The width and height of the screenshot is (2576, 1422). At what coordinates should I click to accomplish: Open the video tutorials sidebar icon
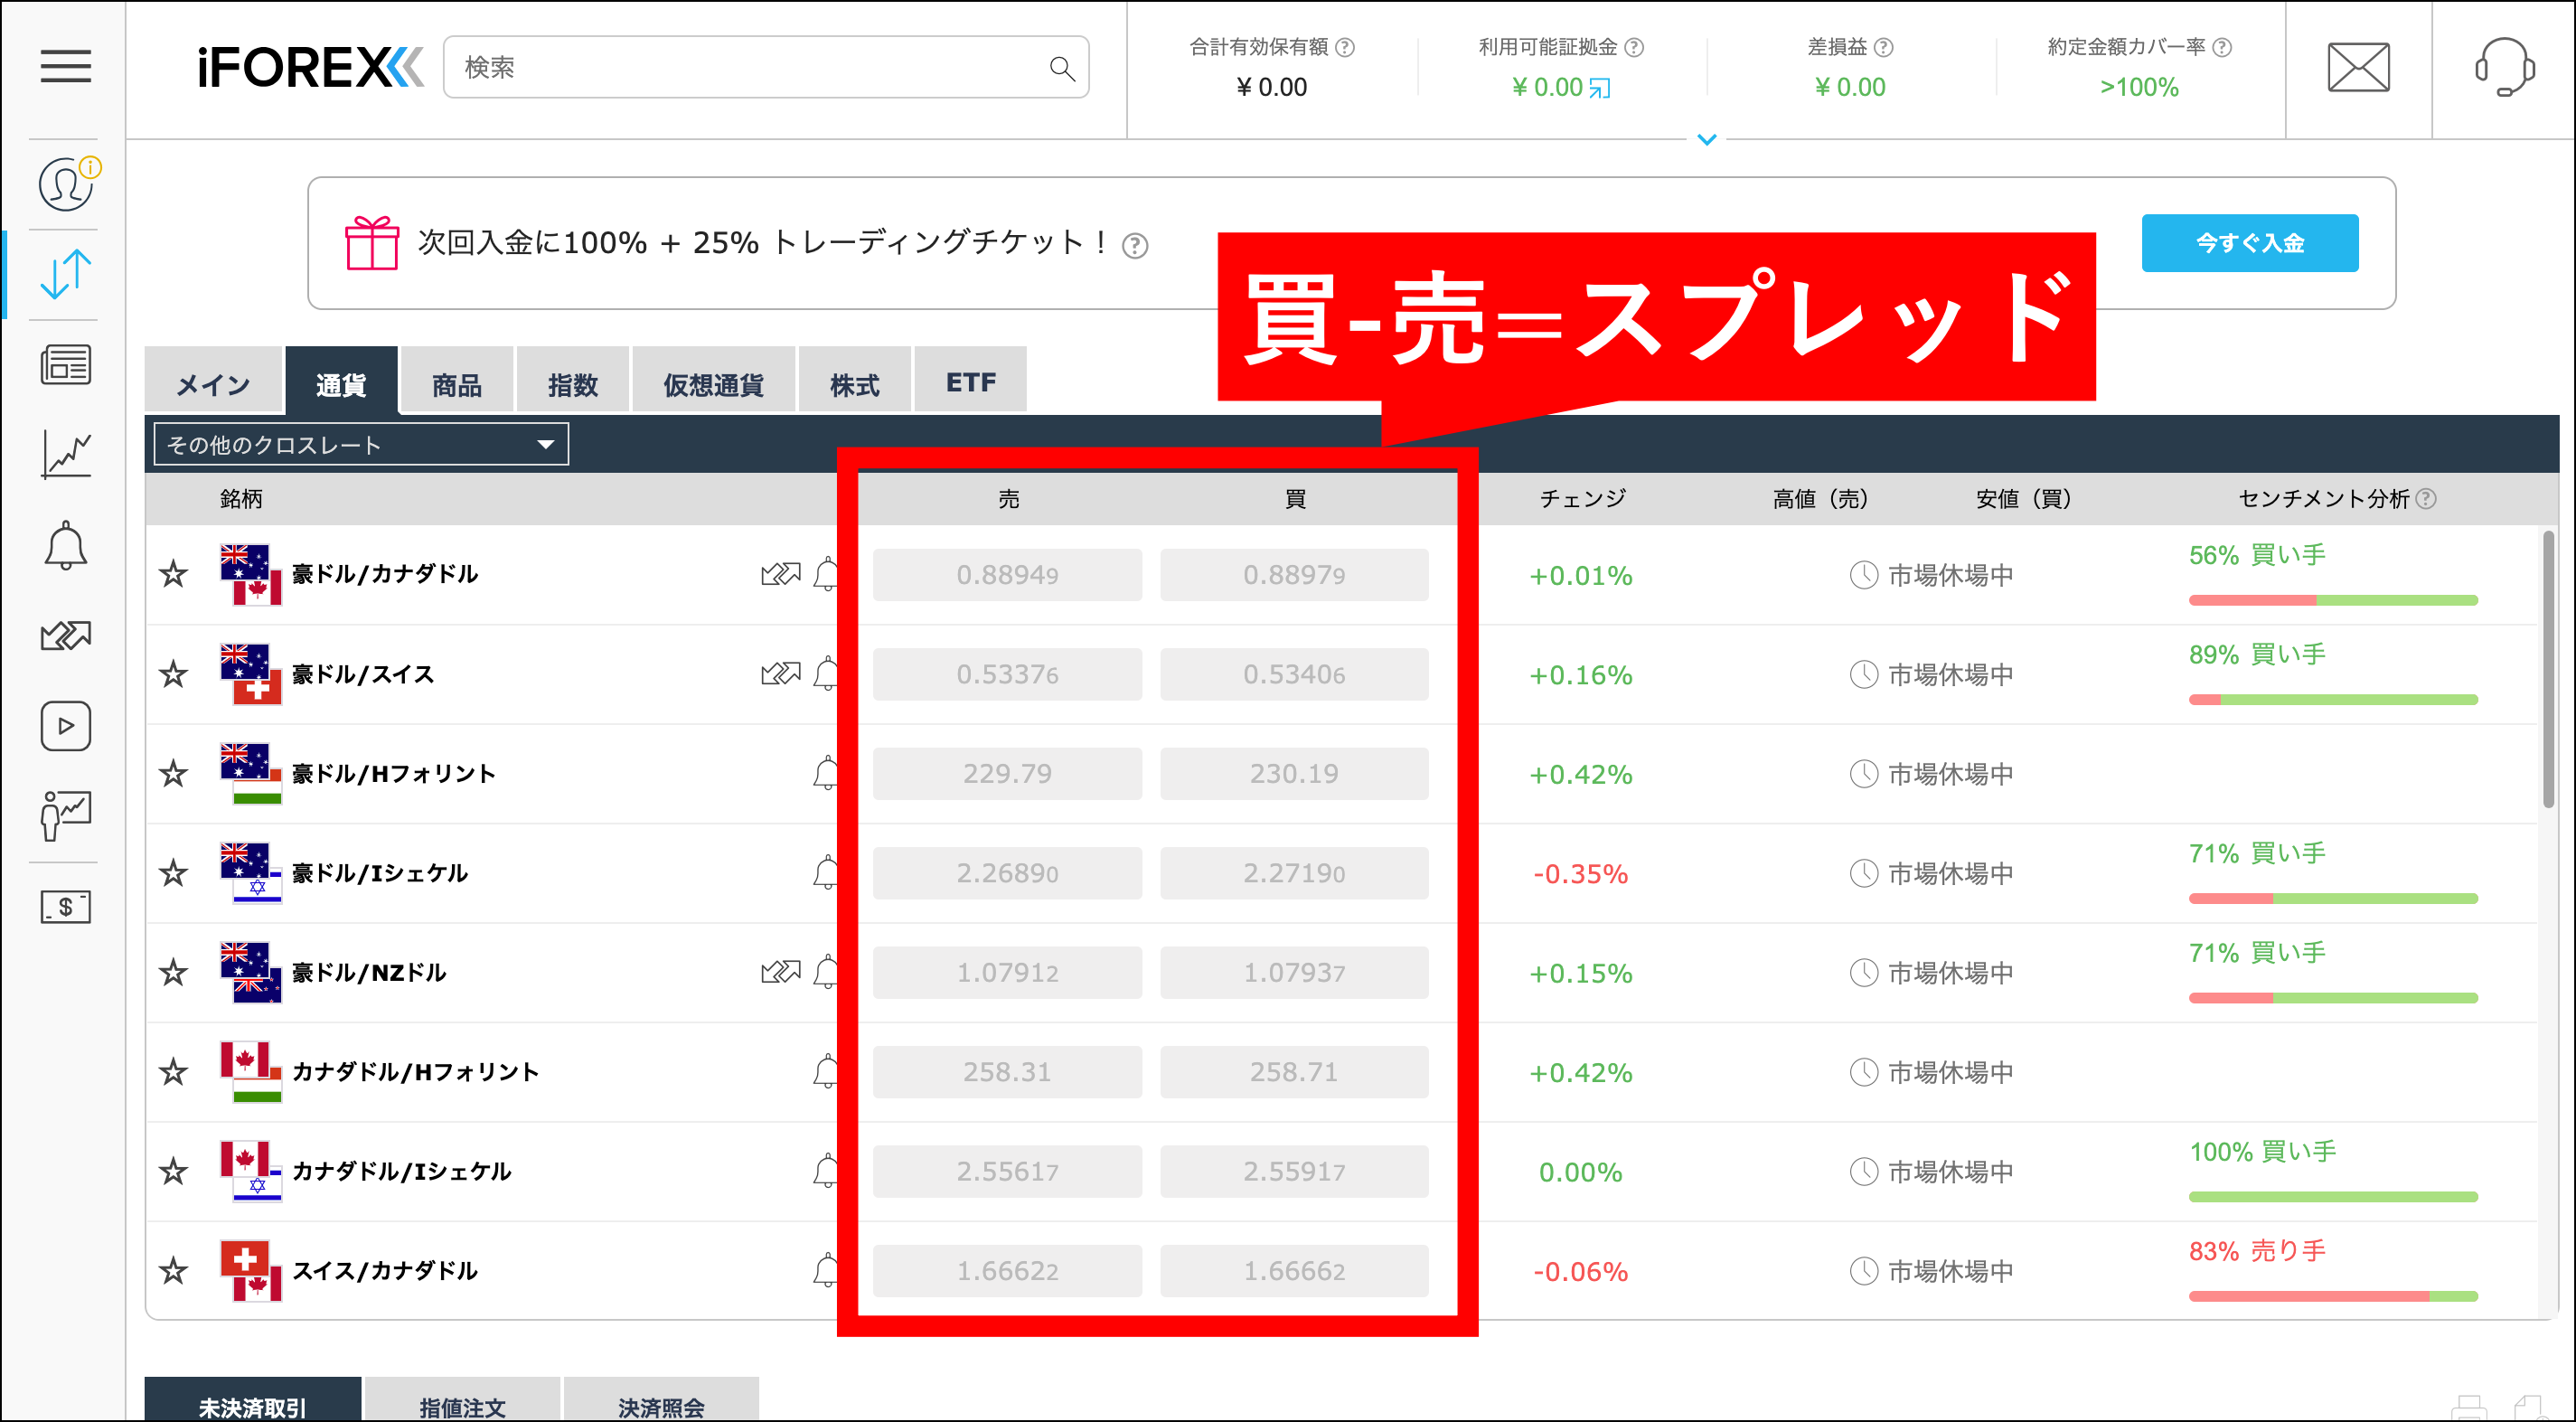(65, 727)
